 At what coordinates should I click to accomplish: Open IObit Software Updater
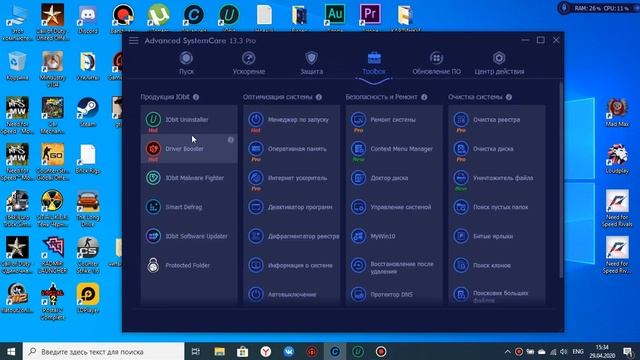[189, 236]
